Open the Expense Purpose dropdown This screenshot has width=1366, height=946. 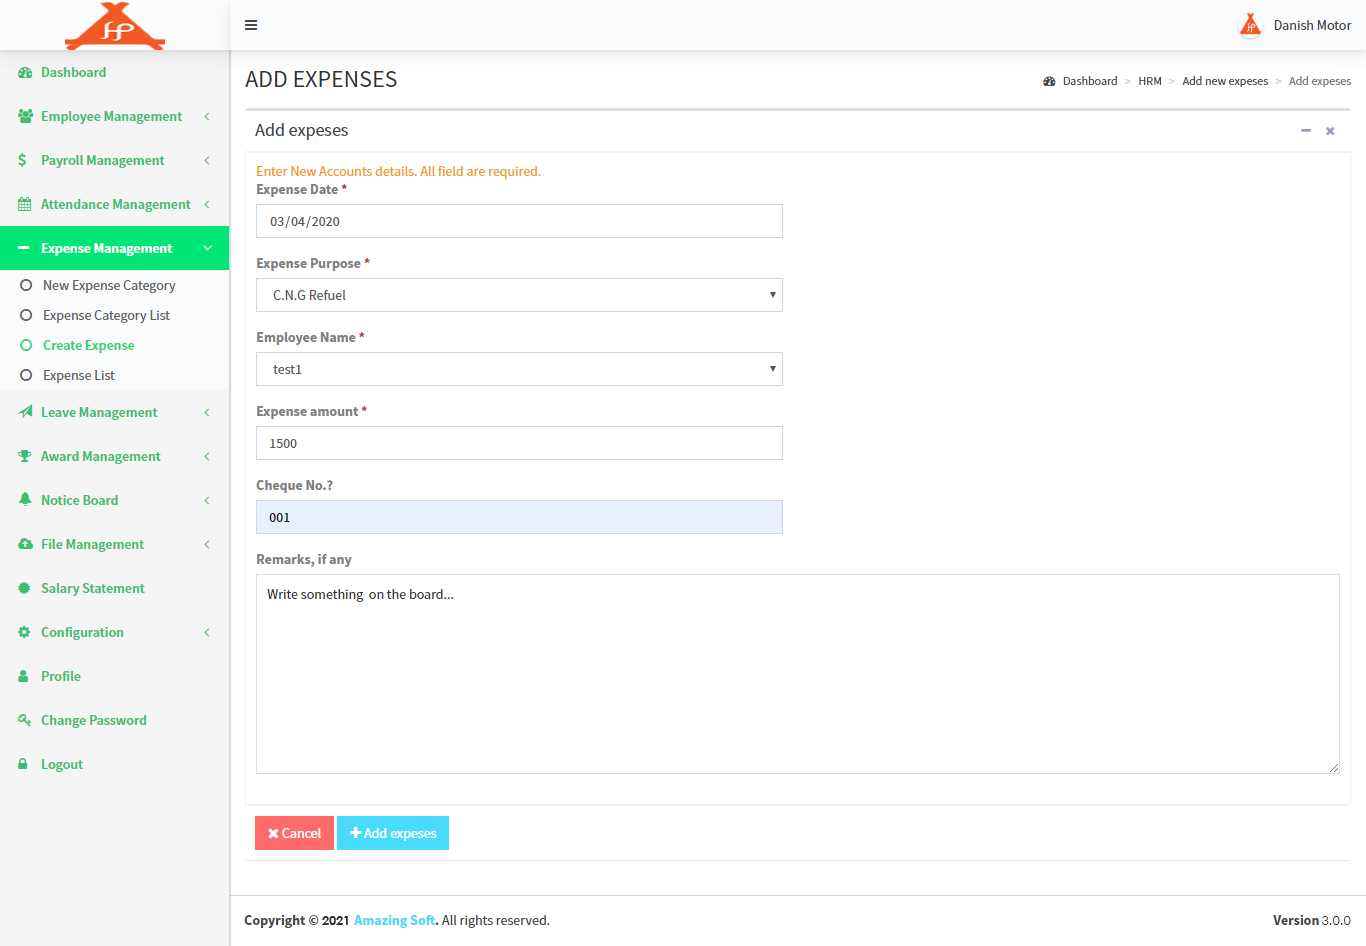tap(519, 295)
